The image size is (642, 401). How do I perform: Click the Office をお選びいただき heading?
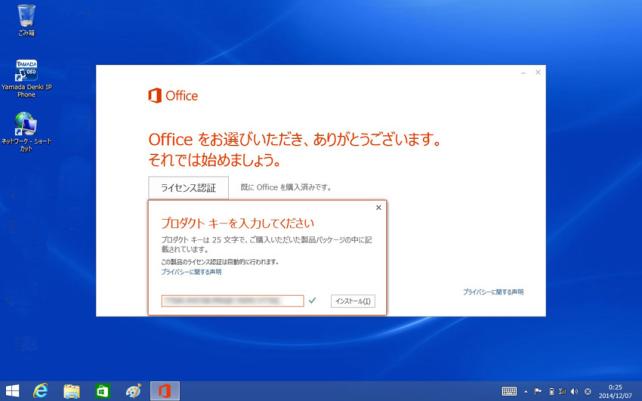(295, 140)
